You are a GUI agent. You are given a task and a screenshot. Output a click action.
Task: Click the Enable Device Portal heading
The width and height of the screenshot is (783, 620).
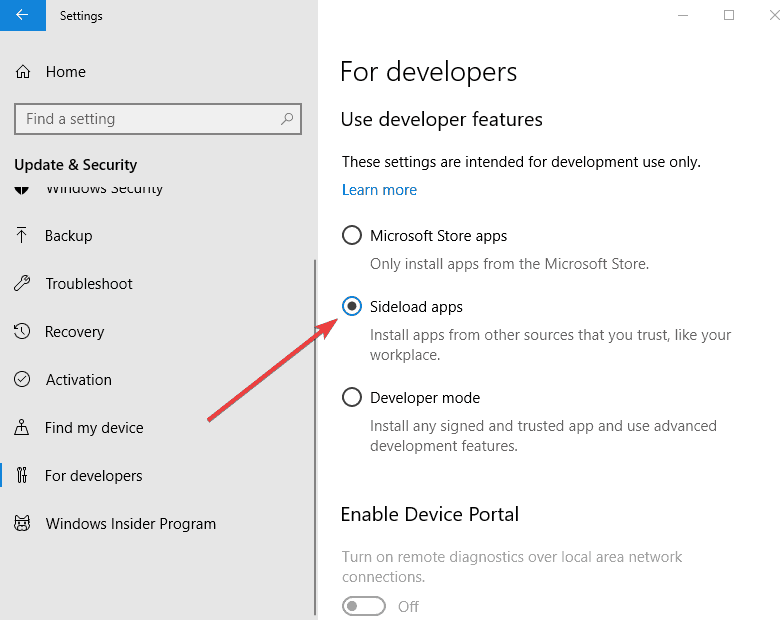click(430, 514)
